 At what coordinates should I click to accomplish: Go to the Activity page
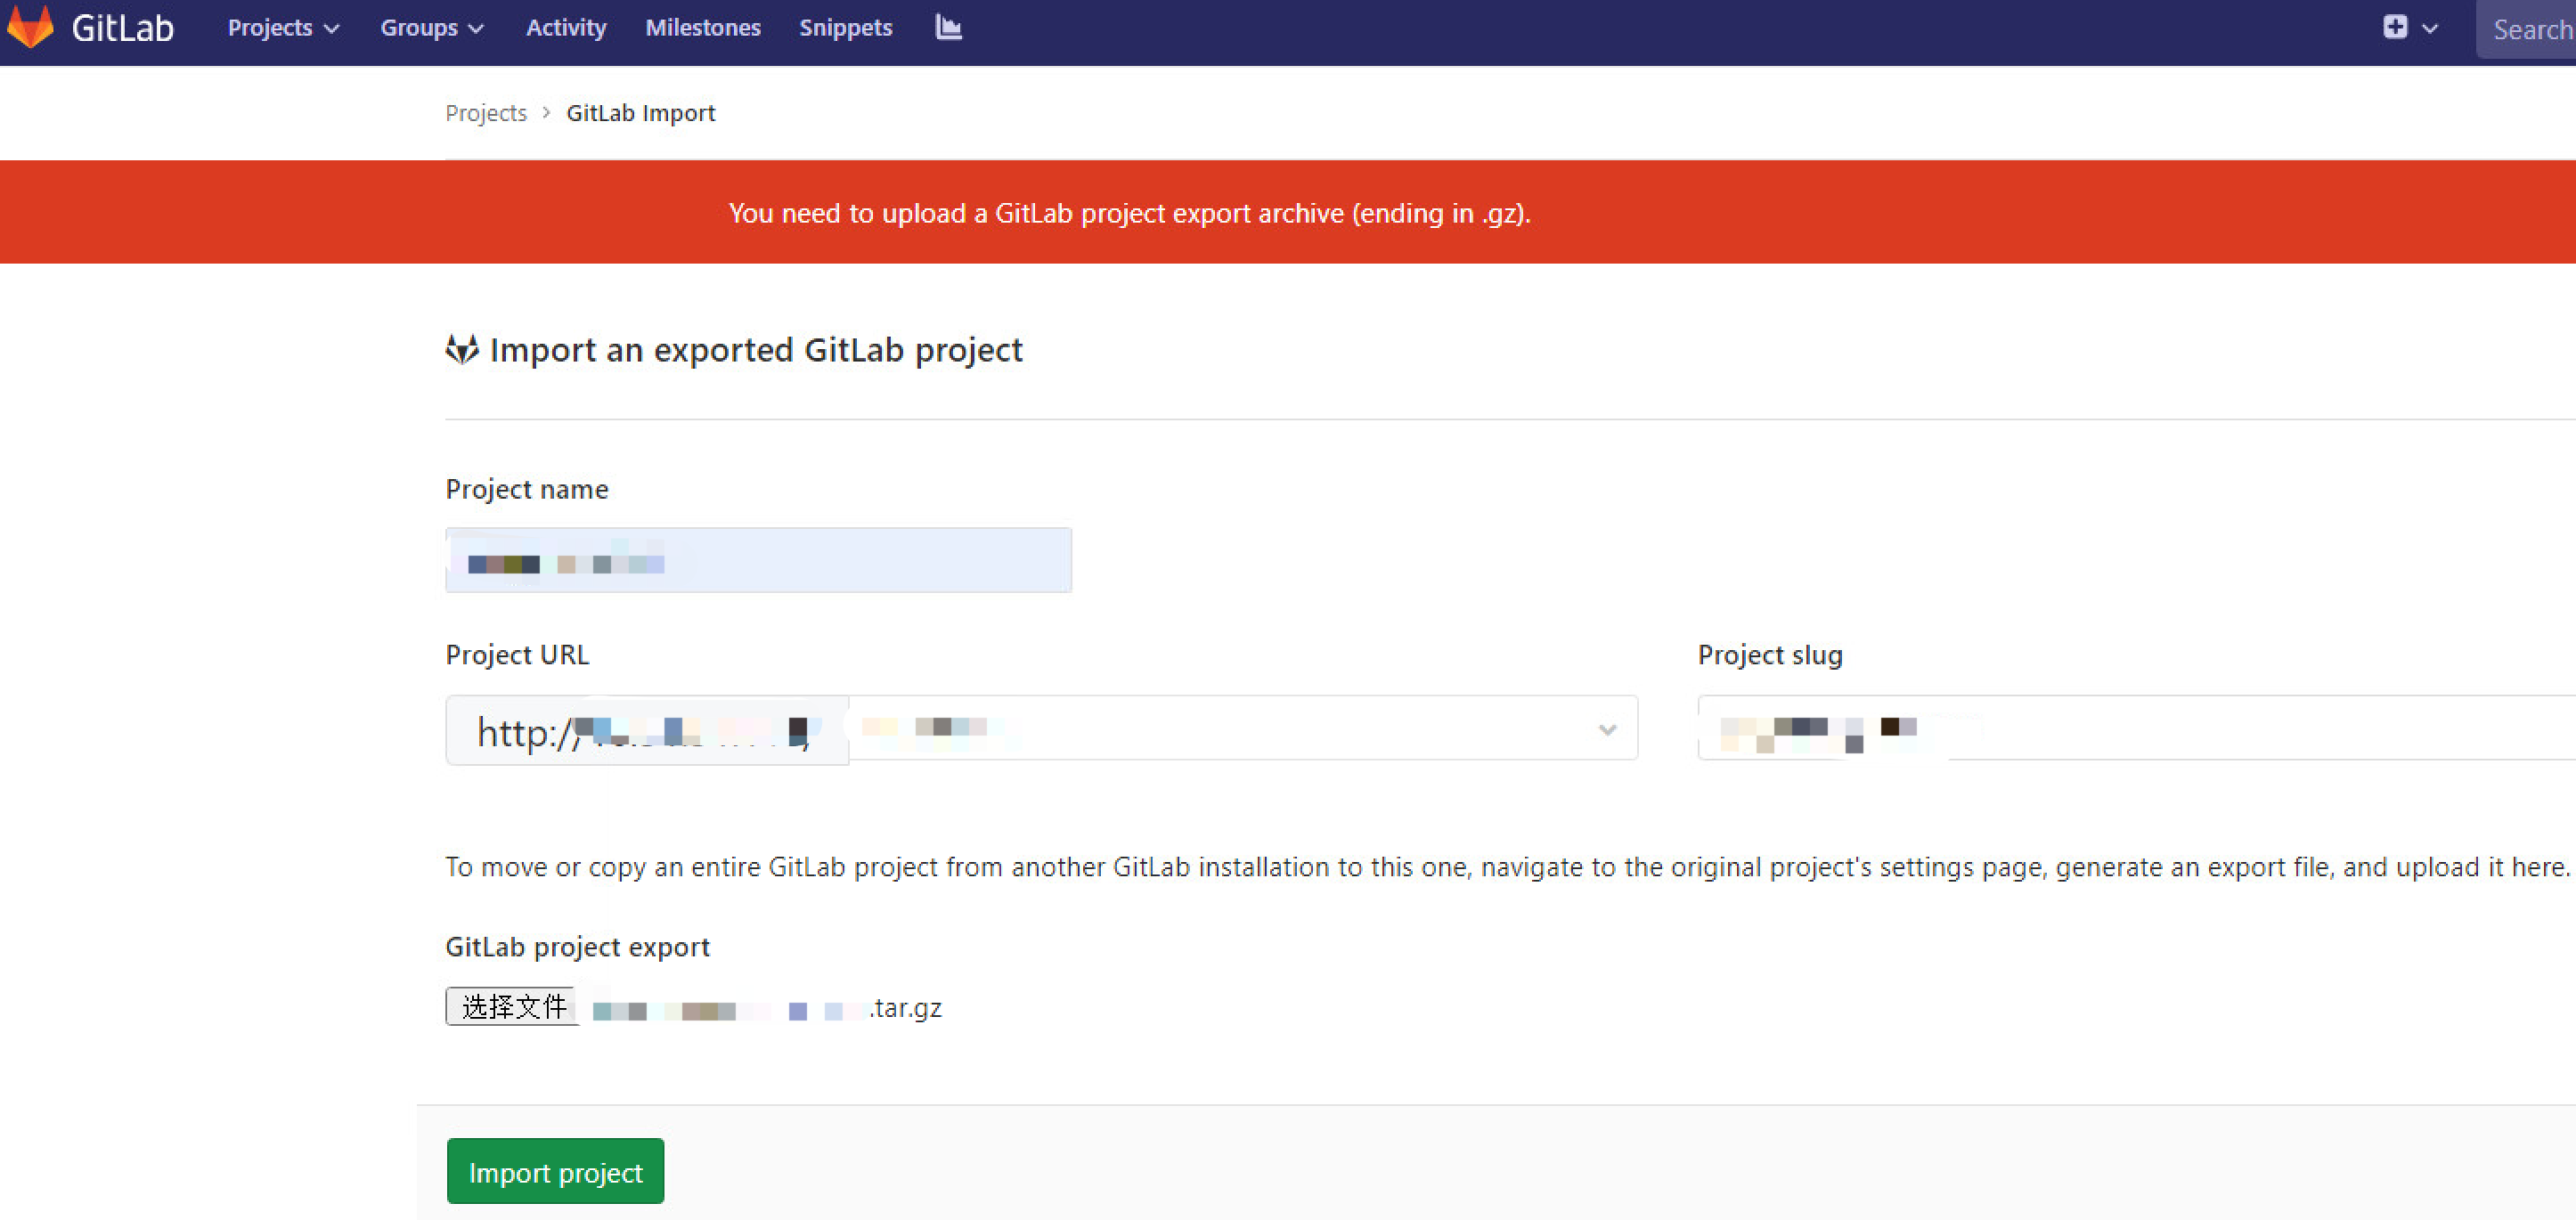566,28
